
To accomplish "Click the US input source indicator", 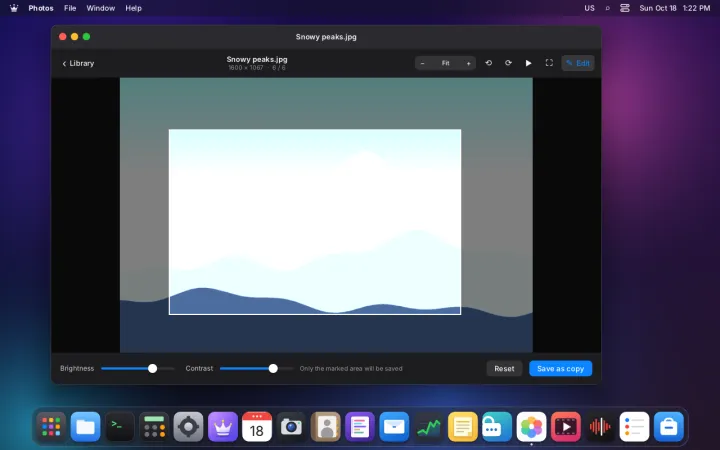I will click(x=589, y=8).
